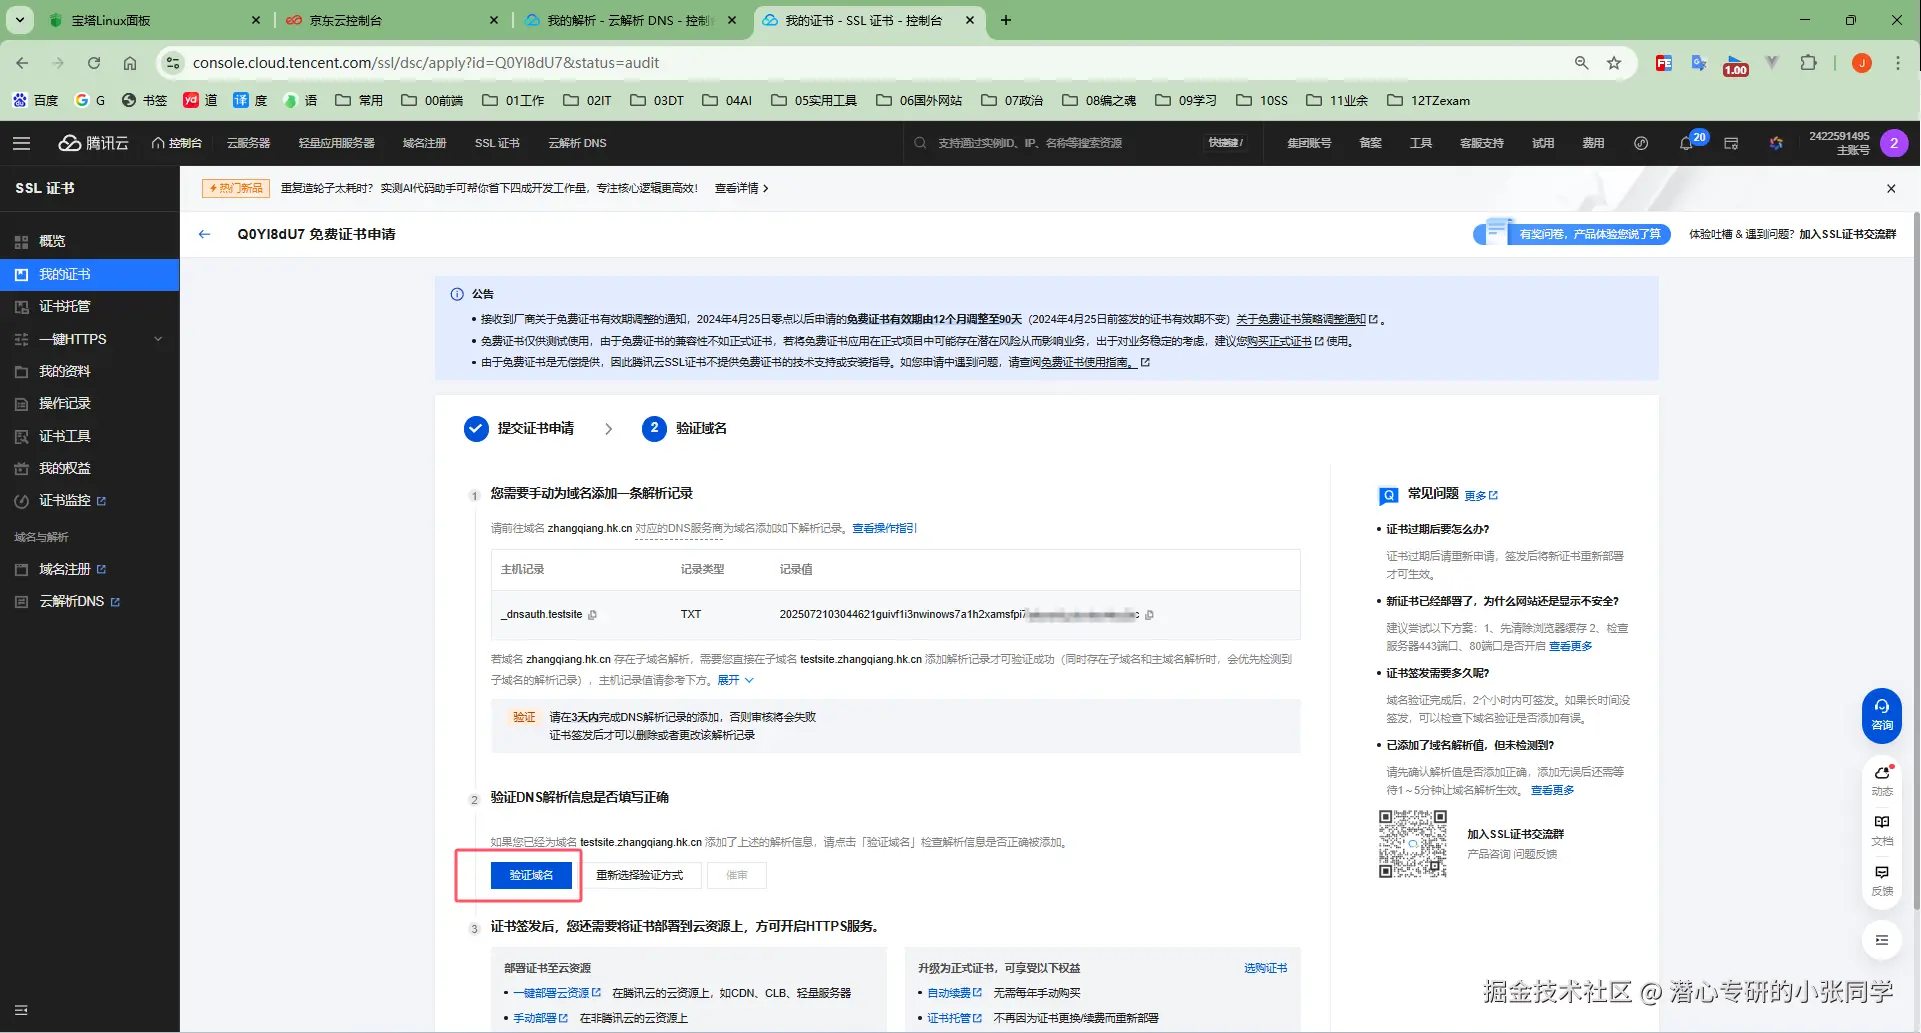The image size is (1921, 1033).
Task: Open 手动部署 link
Action: point(540,1018)
